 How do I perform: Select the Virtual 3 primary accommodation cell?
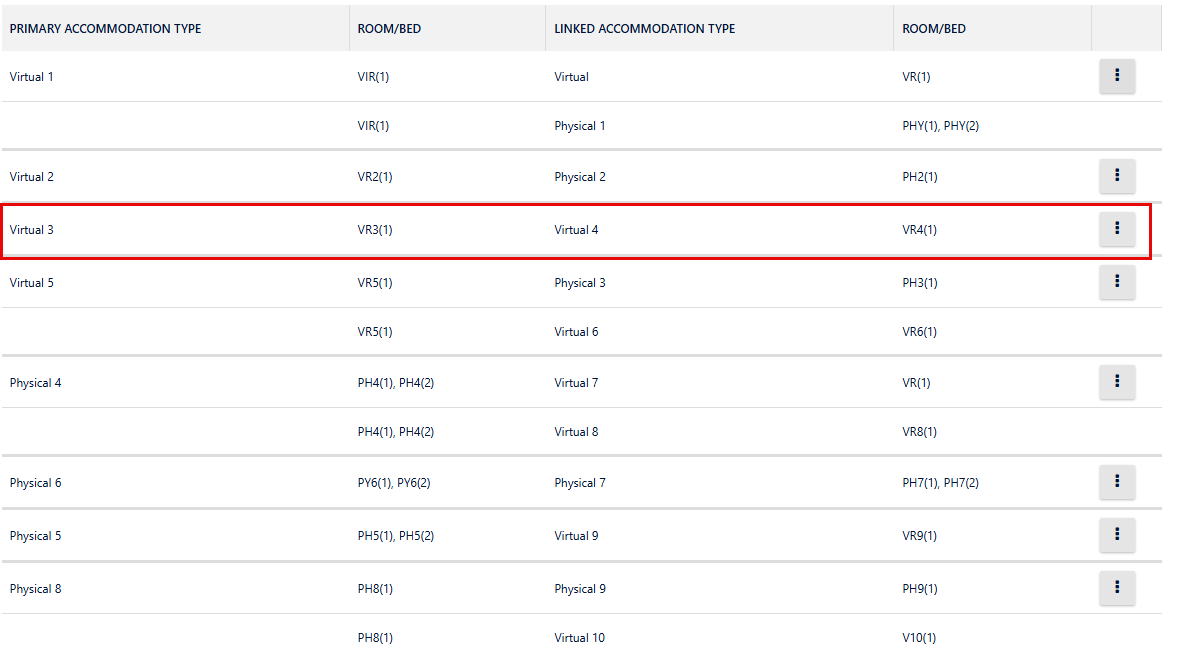(x=32, y=230)
